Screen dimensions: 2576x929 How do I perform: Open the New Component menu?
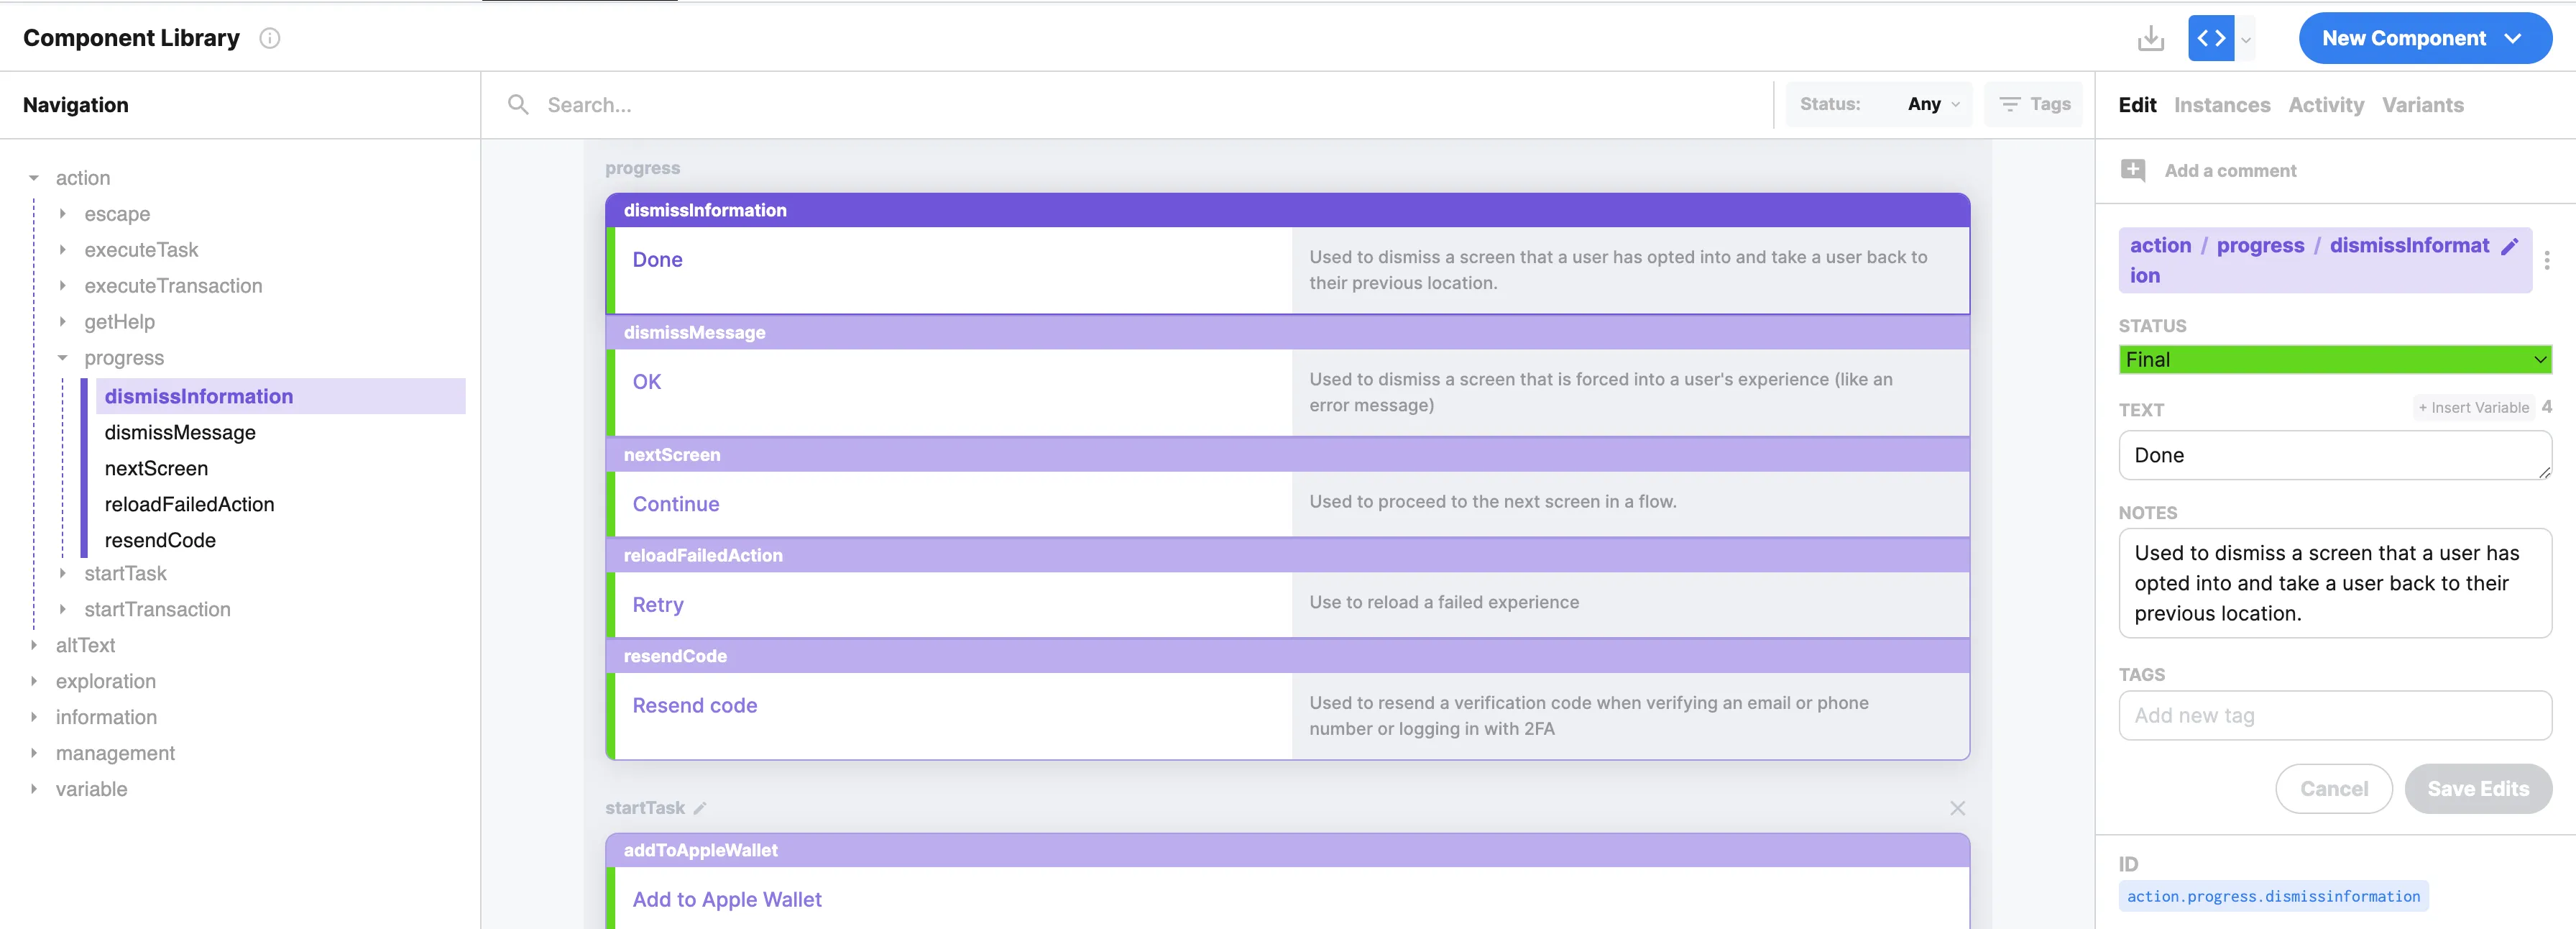2425,39
